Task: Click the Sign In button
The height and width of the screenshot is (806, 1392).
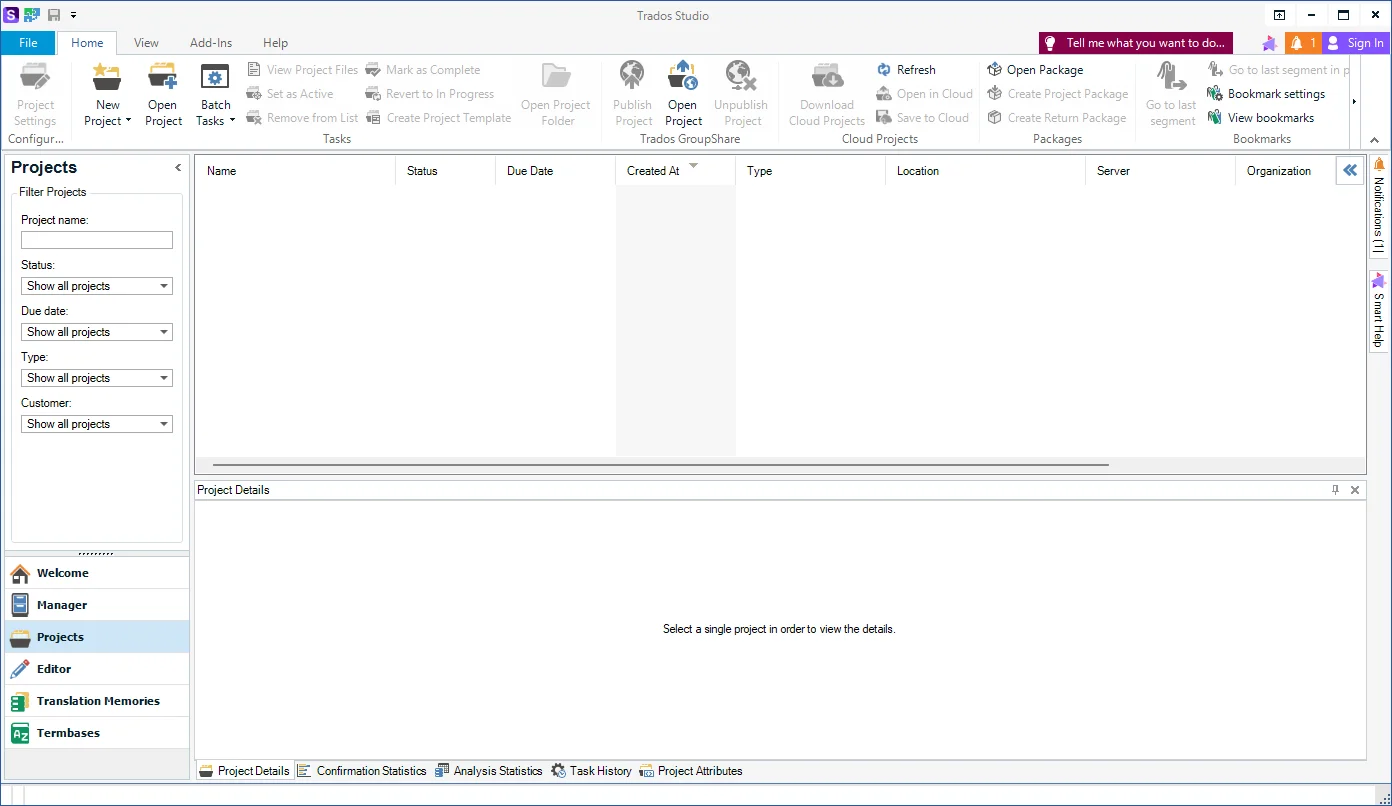Action: (1356, 43)
